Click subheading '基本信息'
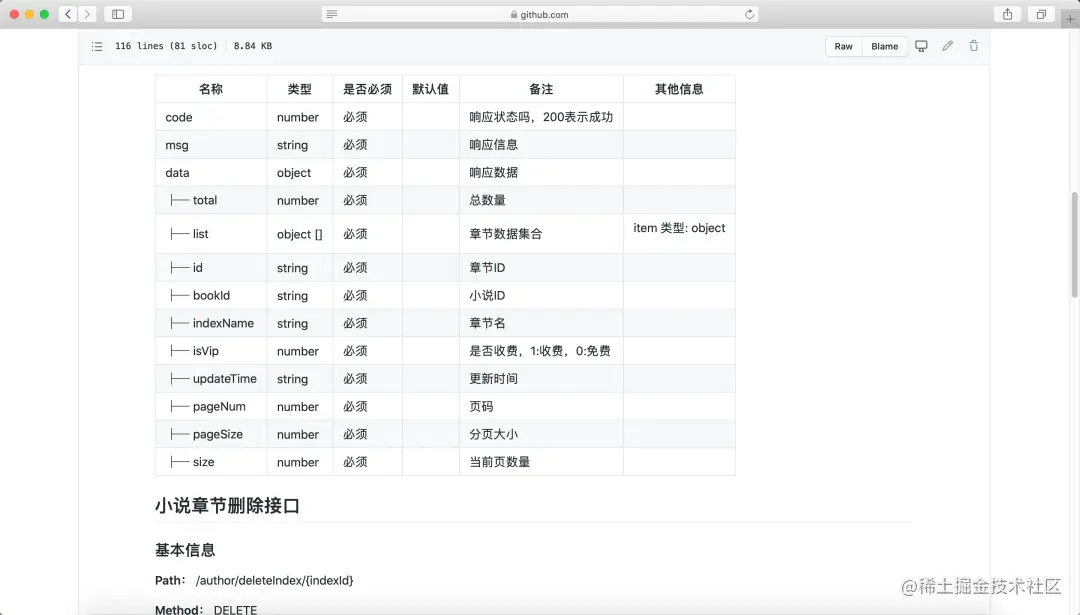The width and height of the screenshot is (1080, 615). 185,550
